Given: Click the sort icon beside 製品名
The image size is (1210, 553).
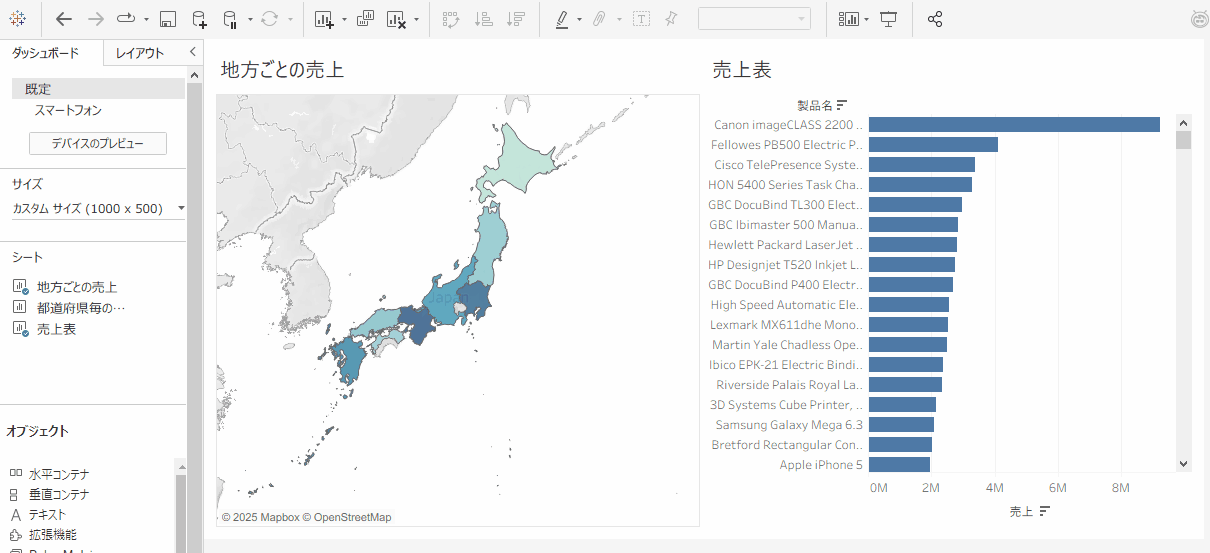Looking at the screenshot, I should point(842,104).
